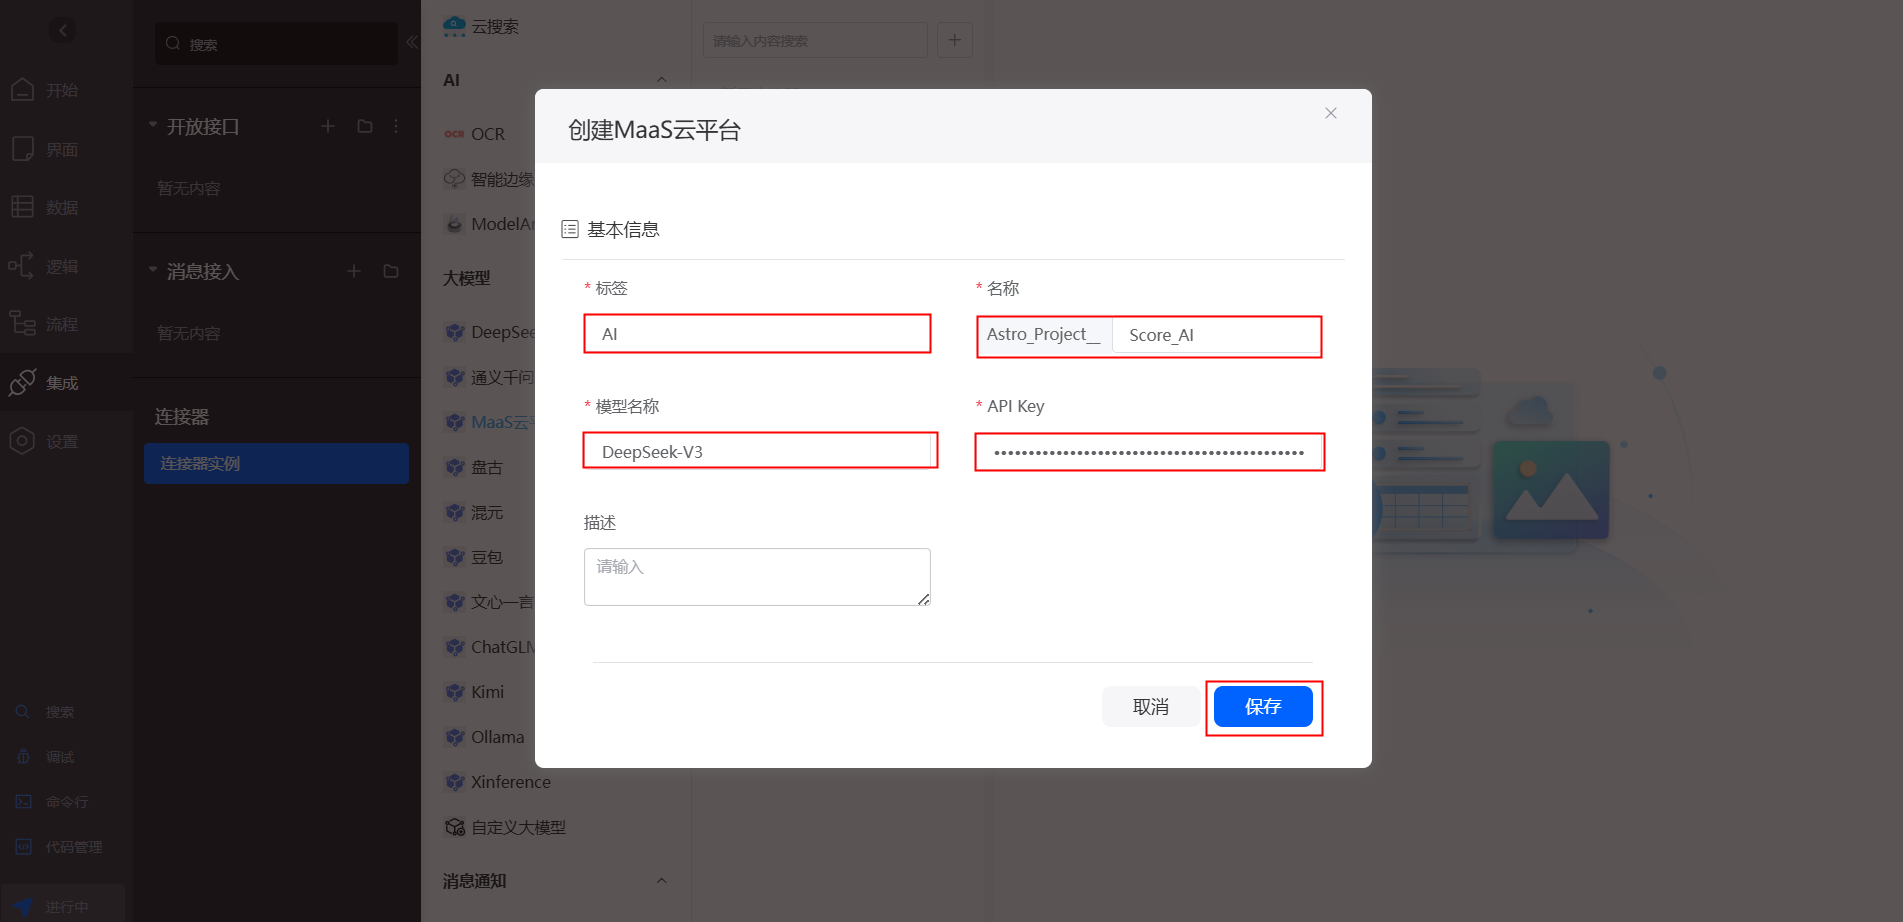Click the 请输入内容搜索 search field

pyautogui.click(x=815, y=40)
